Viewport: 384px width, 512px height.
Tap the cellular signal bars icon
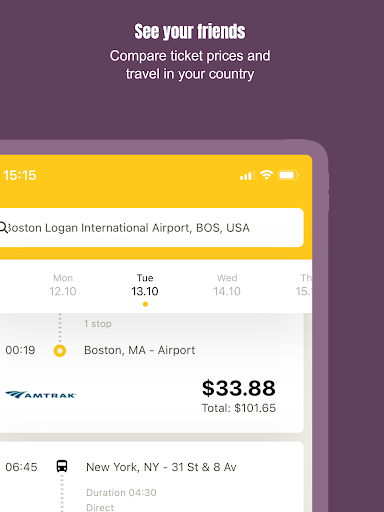247,175
